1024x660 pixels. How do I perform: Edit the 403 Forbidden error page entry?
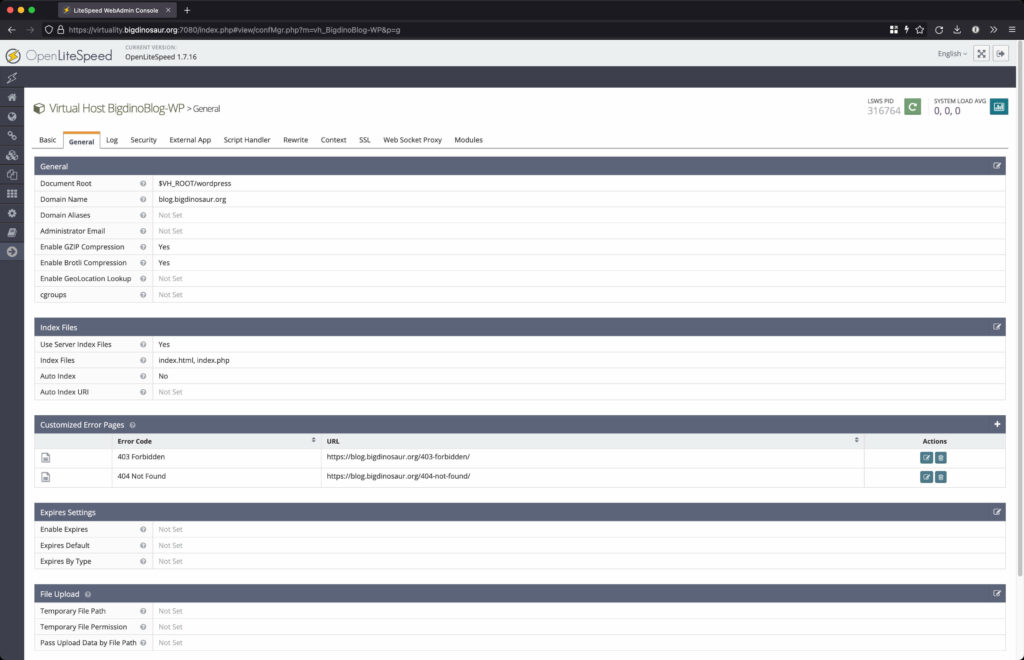[926, 457]
